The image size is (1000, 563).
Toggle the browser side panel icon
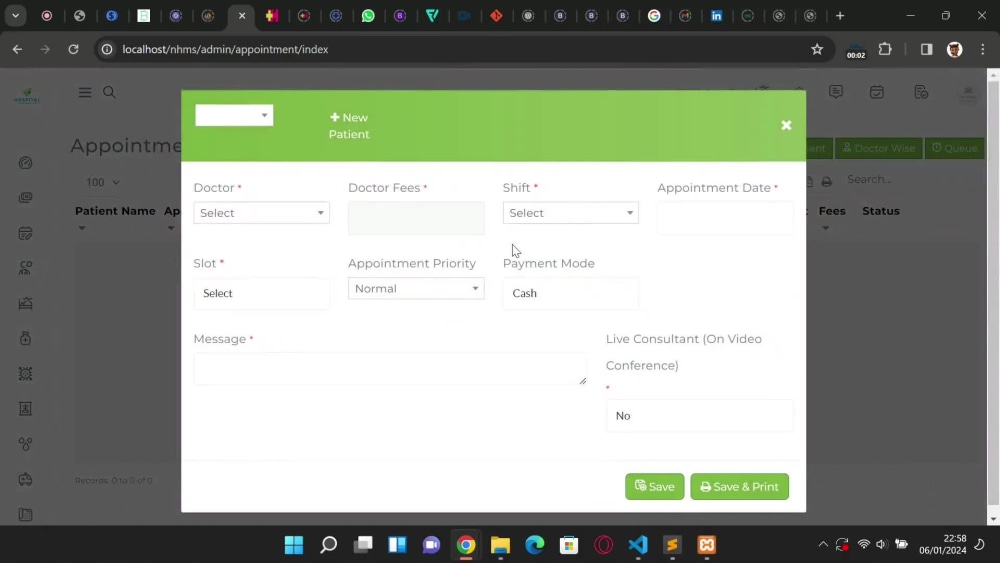926,49
